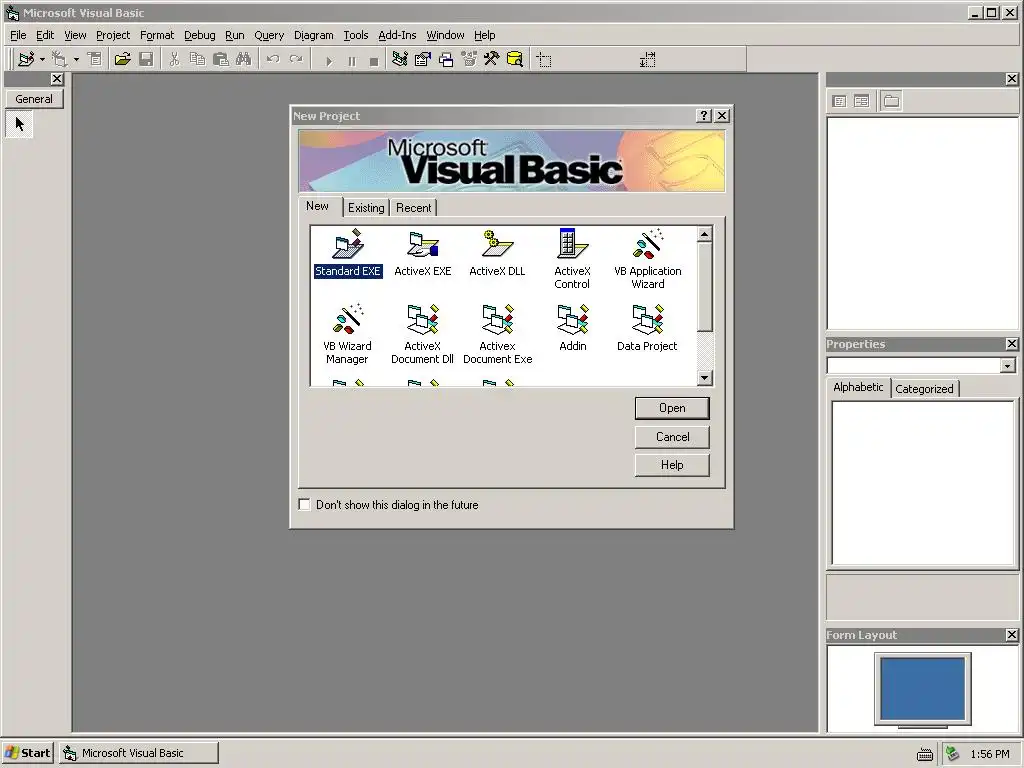Click the keyboard icon in system tray
The image size is (1024, 768).
[924, 754]
